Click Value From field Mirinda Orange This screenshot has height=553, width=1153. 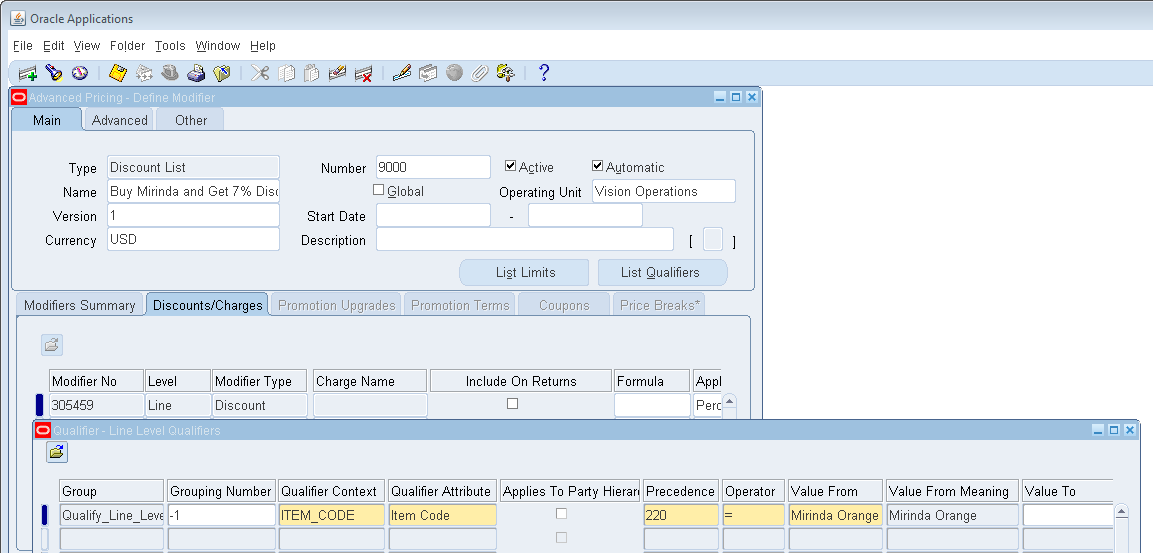(x=835, y=515)
